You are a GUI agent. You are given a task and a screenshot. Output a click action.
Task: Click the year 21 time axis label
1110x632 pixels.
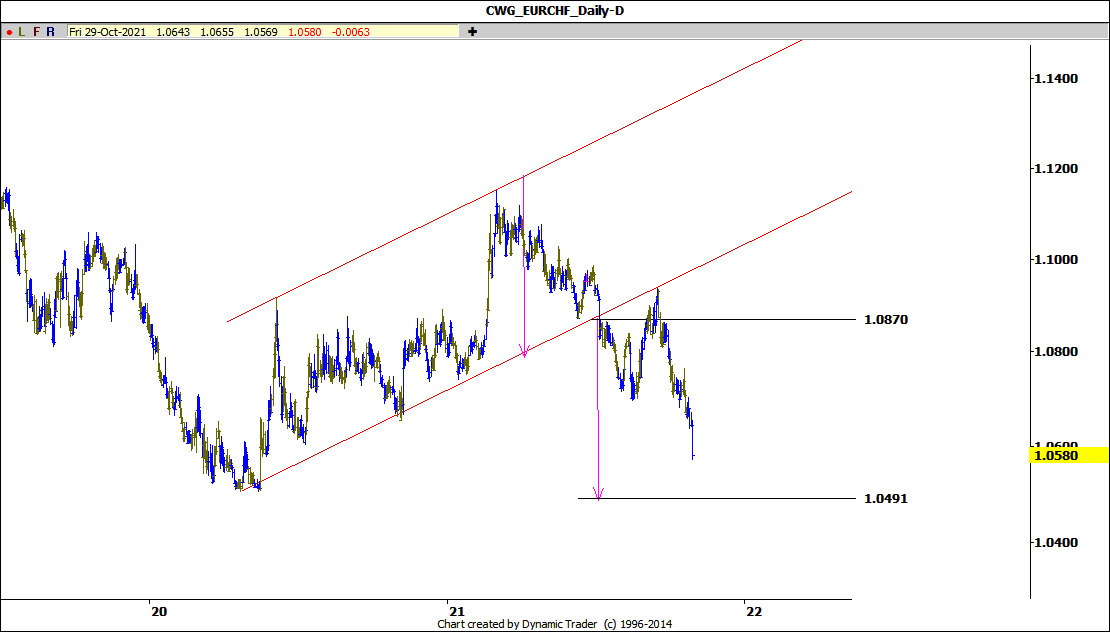pyautogui.click(x=457, y=611)
